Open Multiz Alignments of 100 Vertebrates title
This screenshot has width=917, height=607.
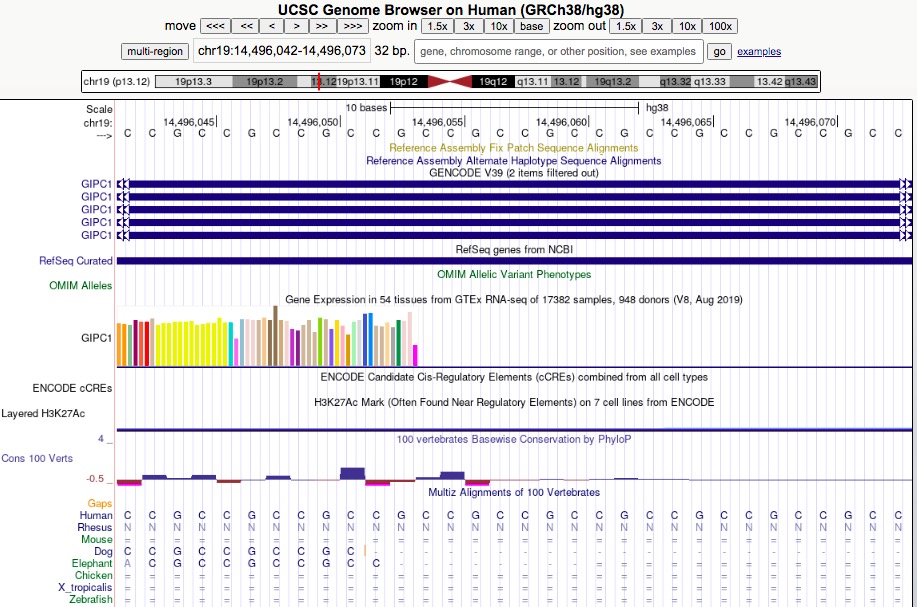coord(513,492)
